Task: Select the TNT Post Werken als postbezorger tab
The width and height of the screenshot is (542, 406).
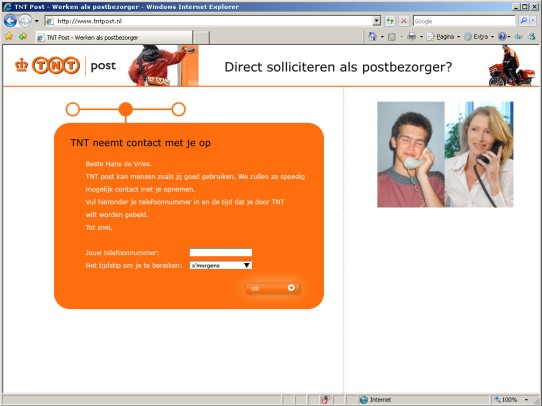Action: coord(114,37)
